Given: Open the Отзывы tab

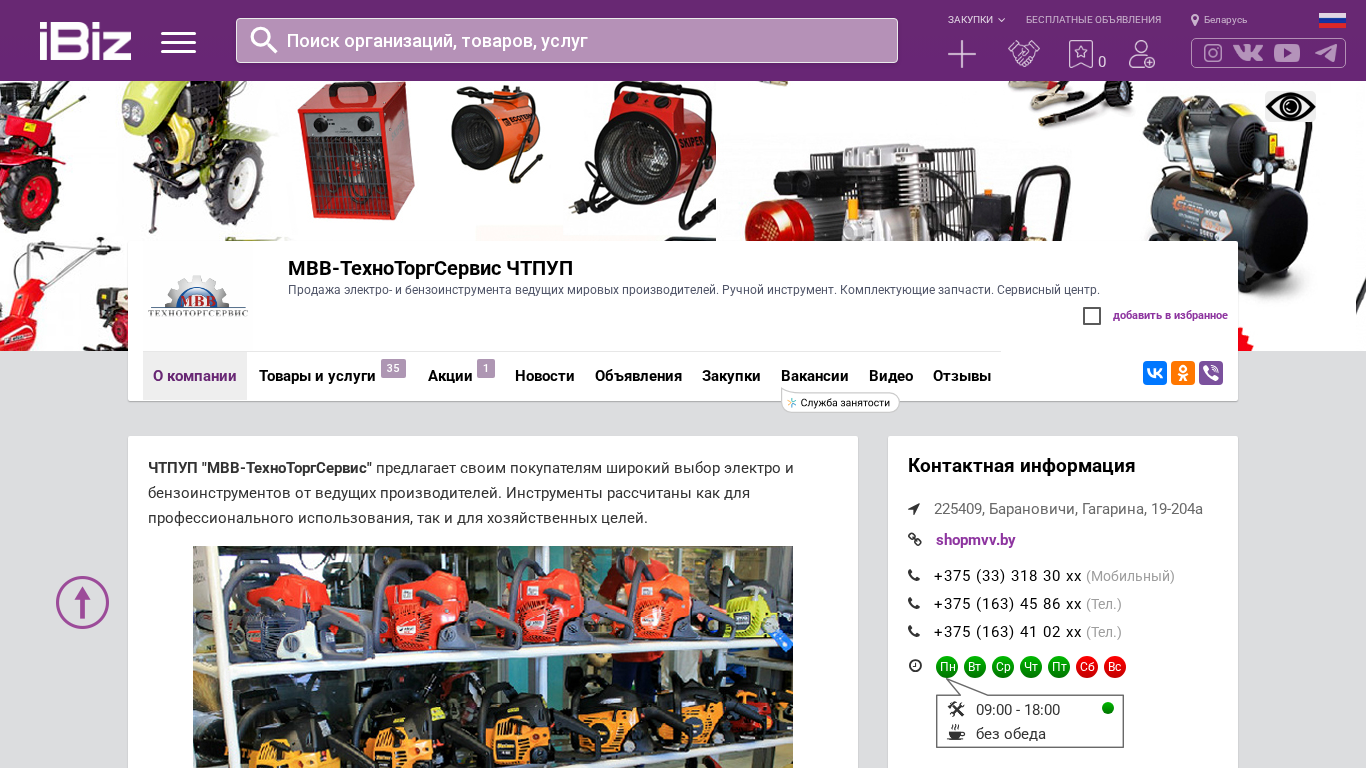Looking at the screenshot, I should point(962,376).
